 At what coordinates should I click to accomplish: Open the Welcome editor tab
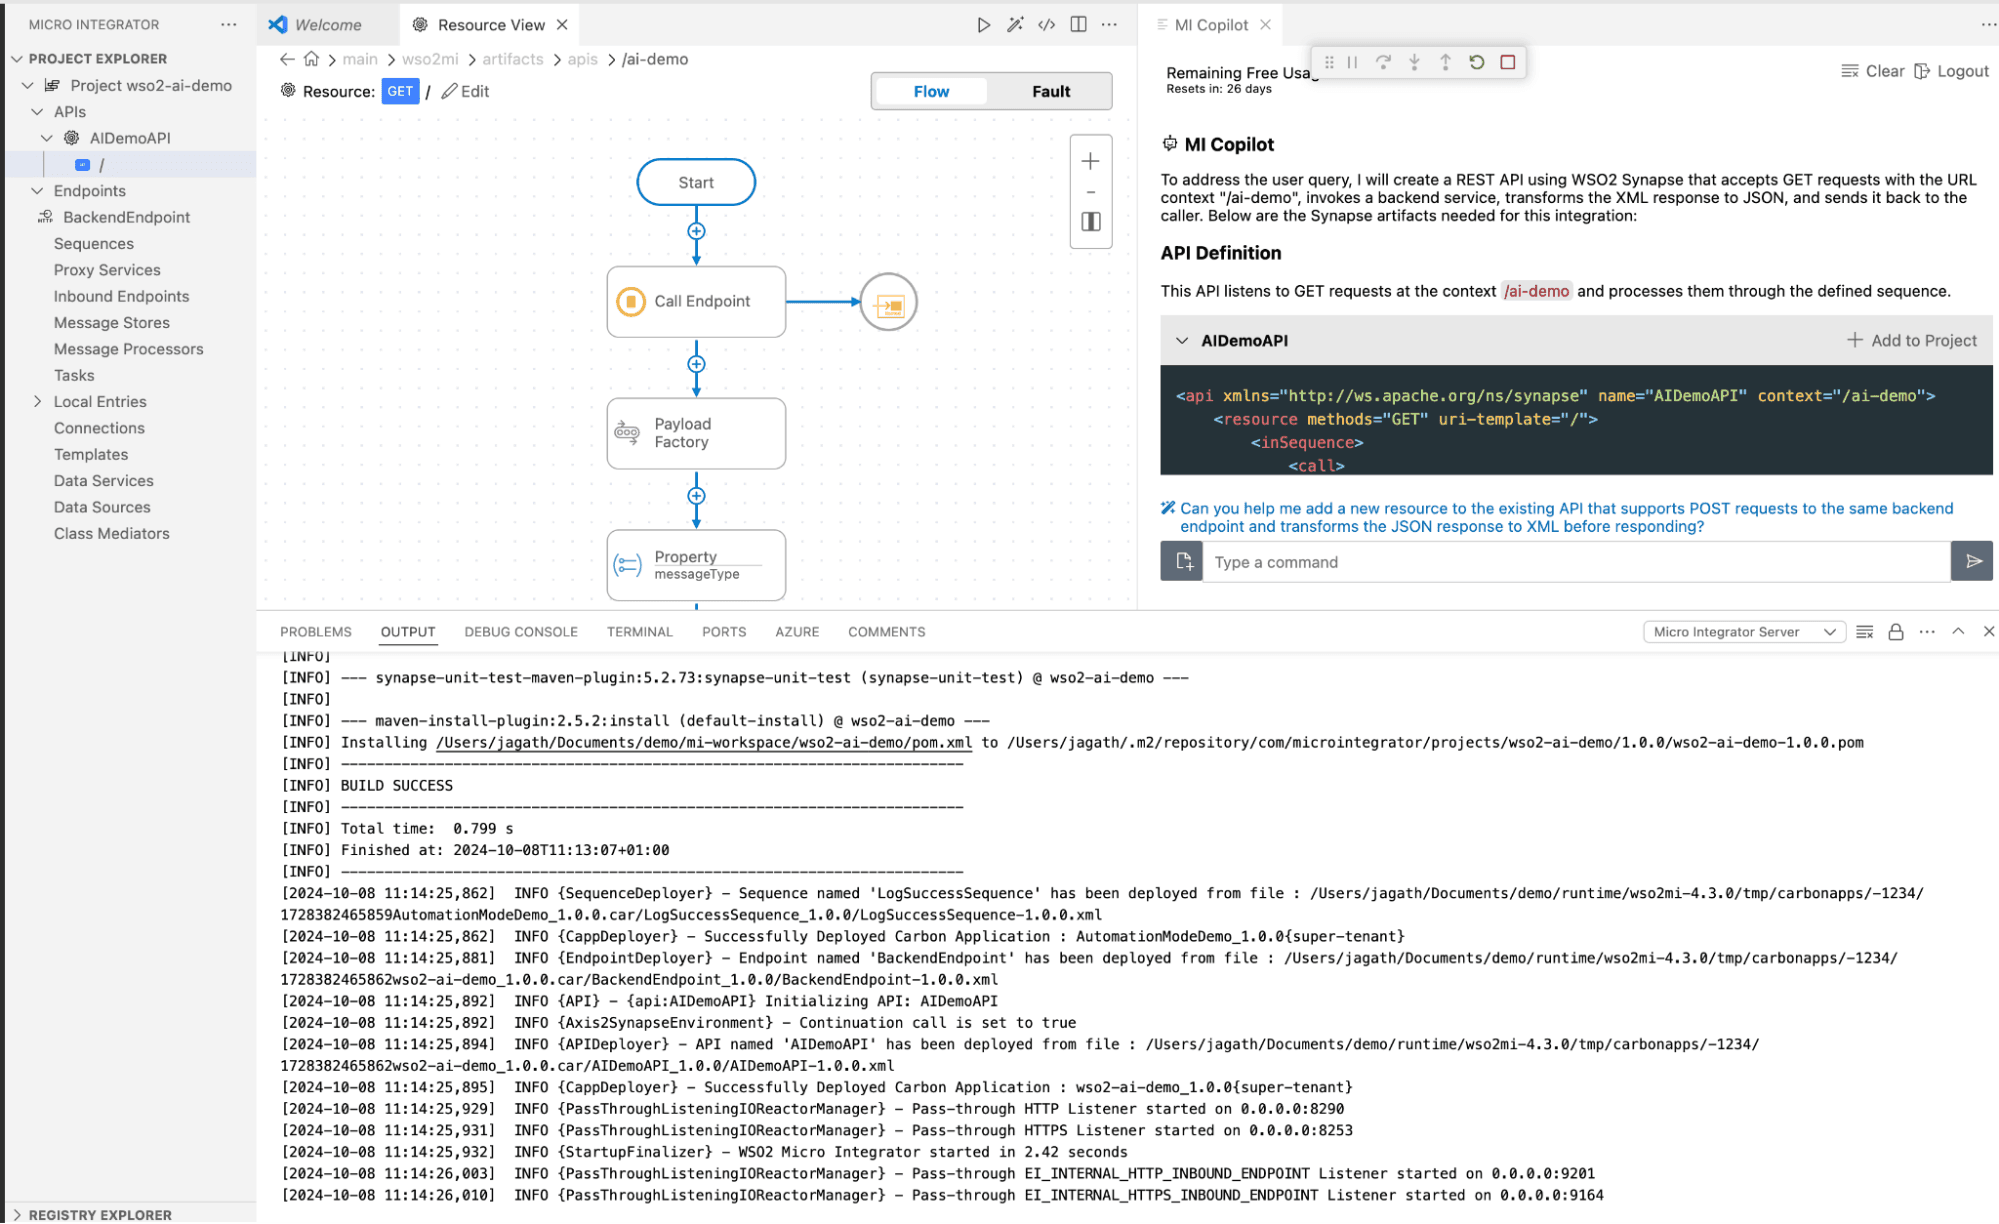(327, 25)
